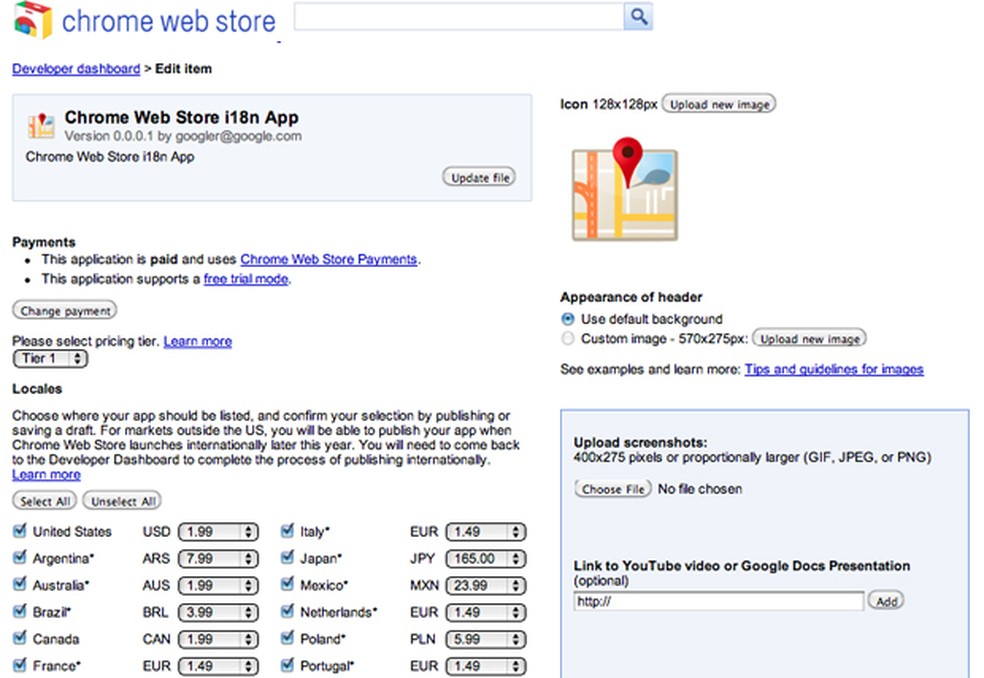
Task: Click Choose File to upload a screenshot
Action: coord(612,489)
